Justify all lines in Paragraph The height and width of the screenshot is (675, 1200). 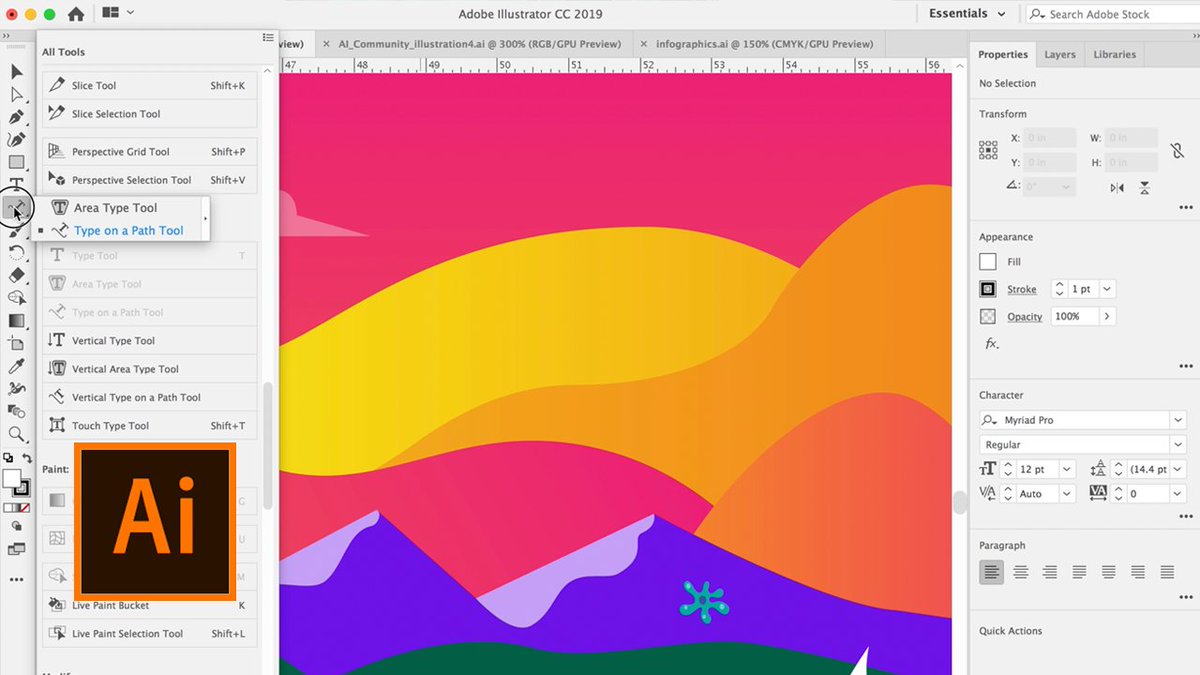coord(1167,572)
